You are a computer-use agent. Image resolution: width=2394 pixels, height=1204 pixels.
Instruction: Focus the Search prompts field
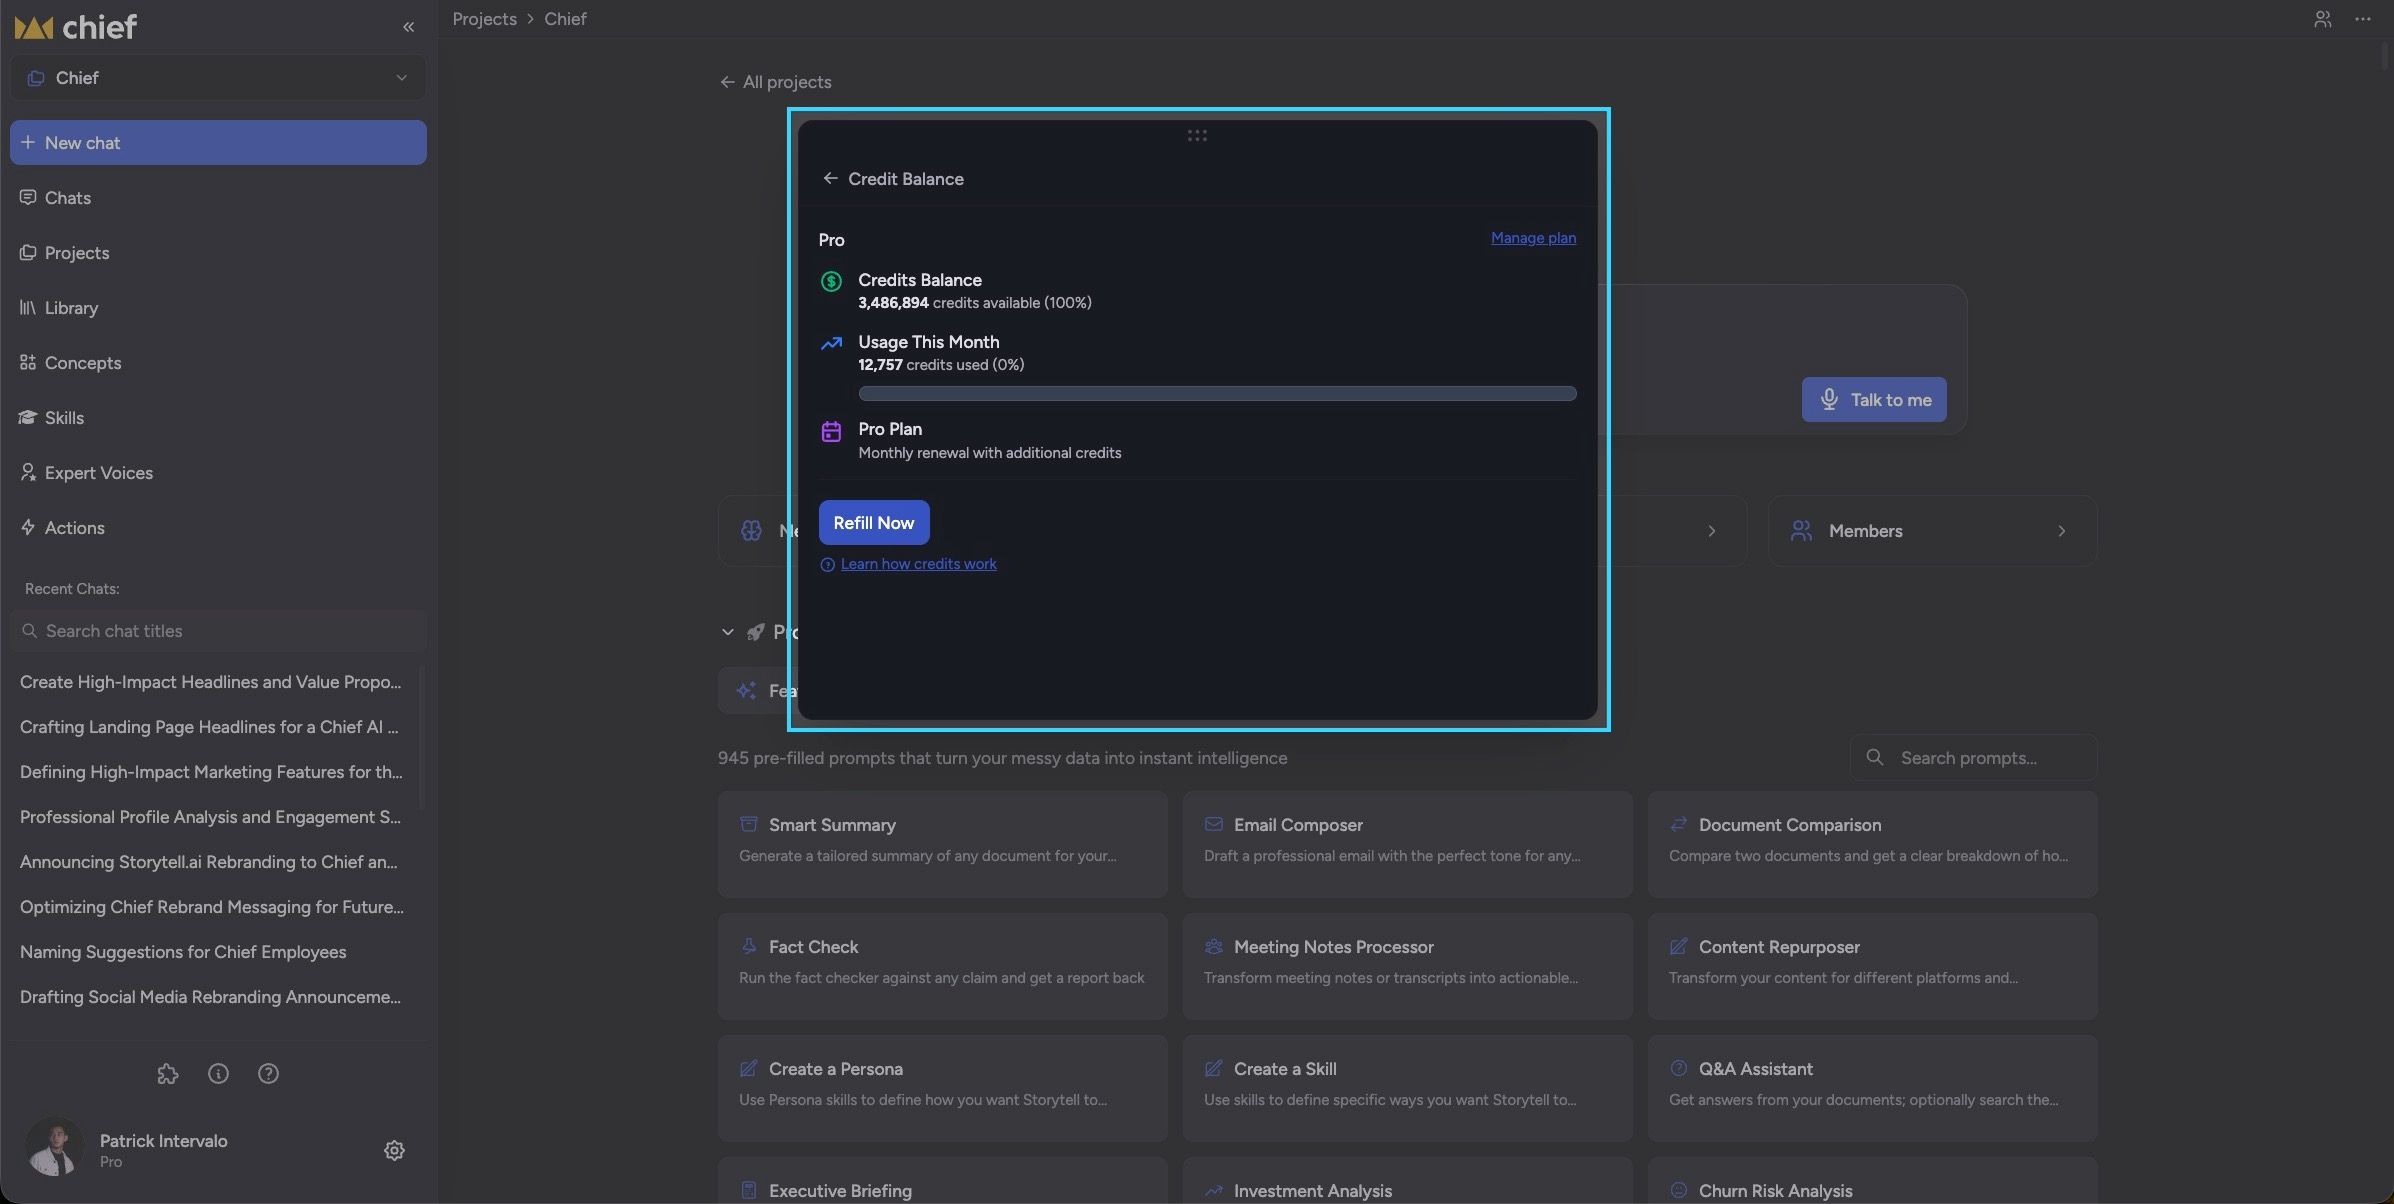(1973, 758)
